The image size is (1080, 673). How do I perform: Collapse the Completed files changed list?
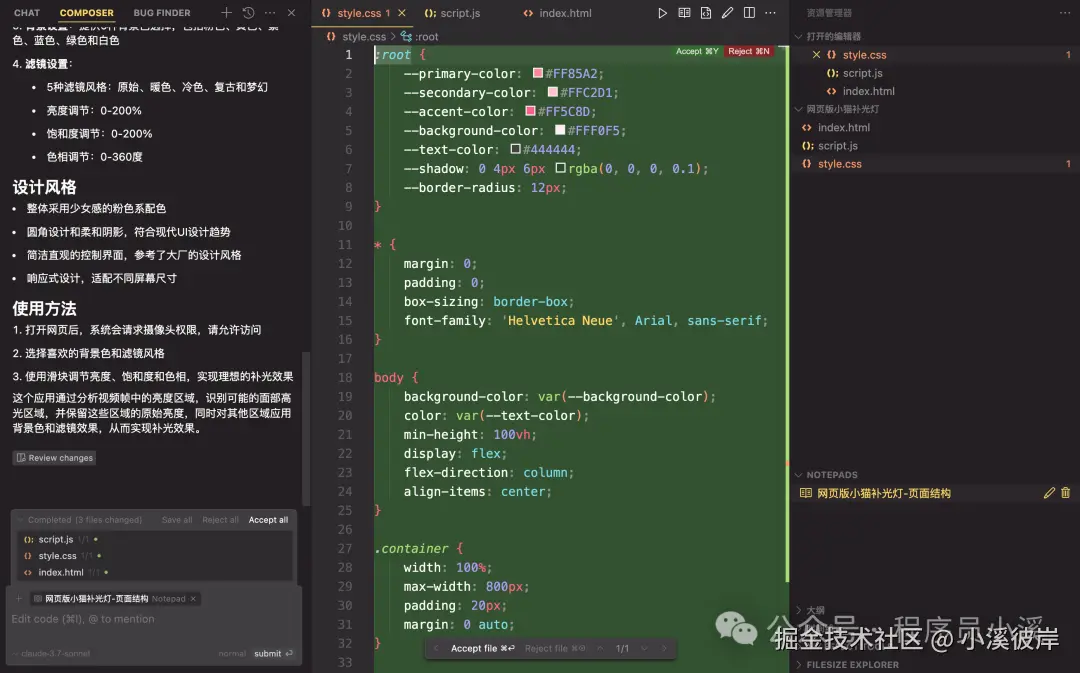[x=19, y=520]
